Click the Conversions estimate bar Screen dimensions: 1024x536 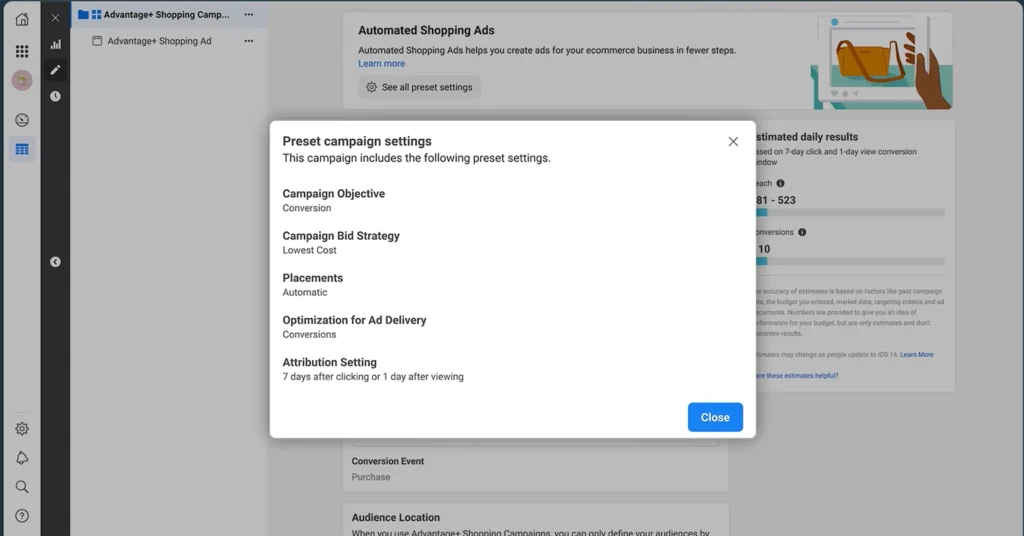[x=850, y=261]
